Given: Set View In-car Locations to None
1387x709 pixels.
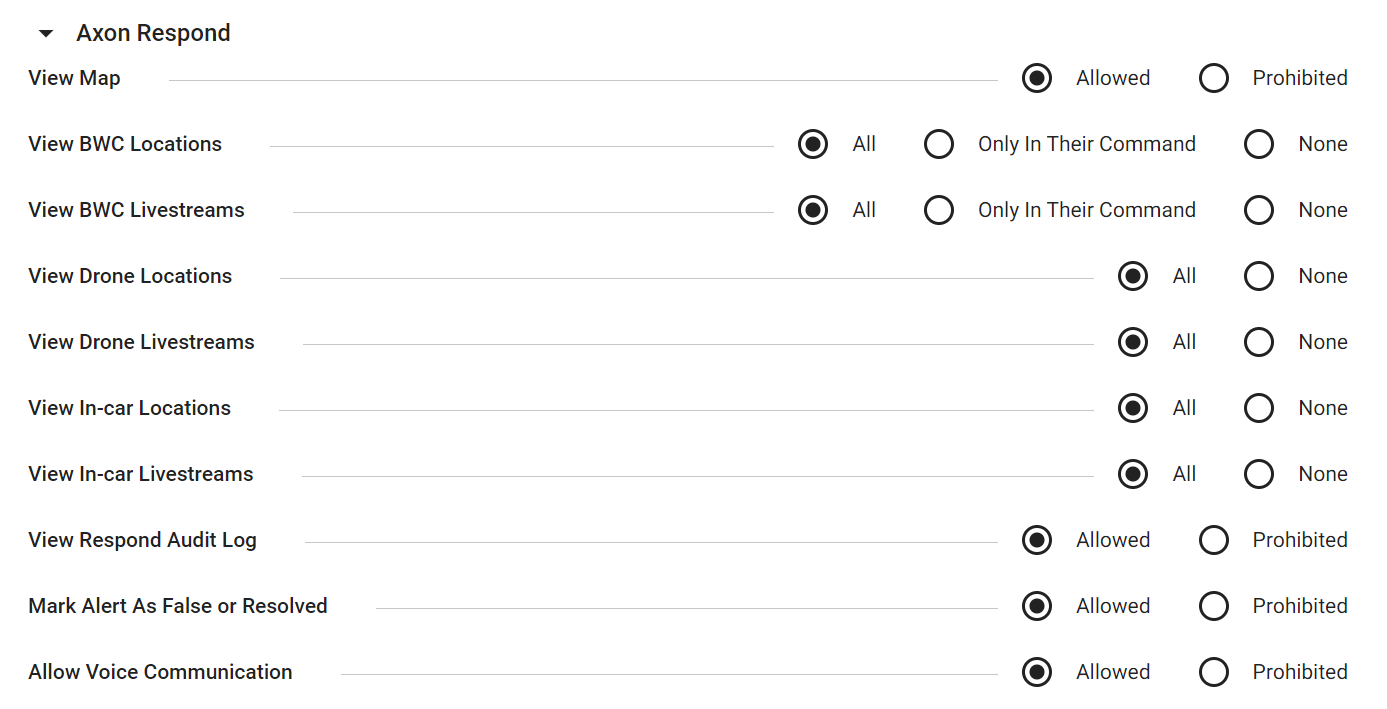Looking at the screenshot, I should (1259, 408).
